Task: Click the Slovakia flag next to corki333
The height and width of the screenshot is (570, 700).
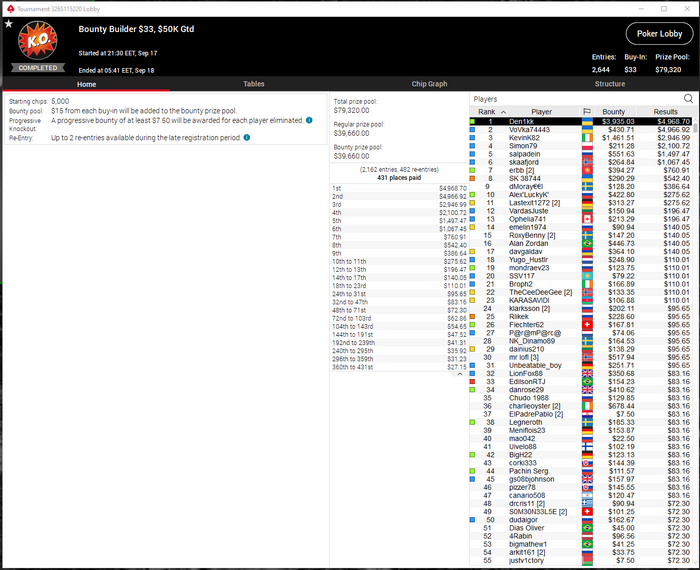Action: 587,463
